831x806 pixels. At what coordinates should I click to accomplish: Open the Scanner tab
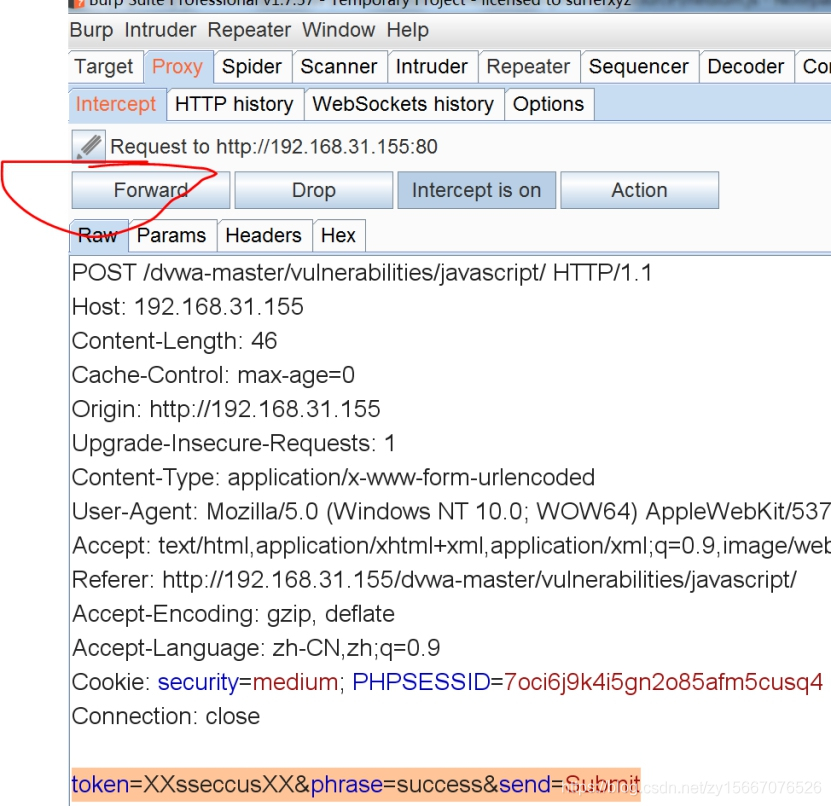pyautogui.click(x=339, y=67)
